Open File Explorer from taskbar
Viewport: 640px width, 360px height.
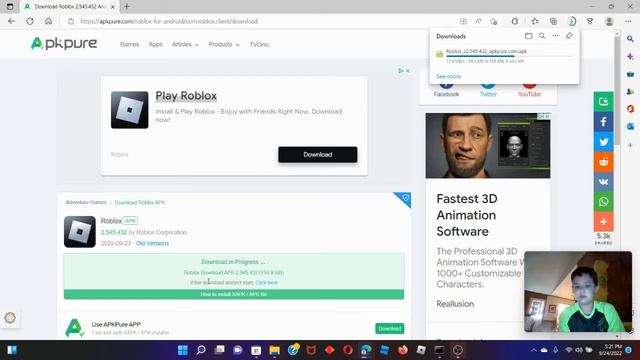point(274,350)
